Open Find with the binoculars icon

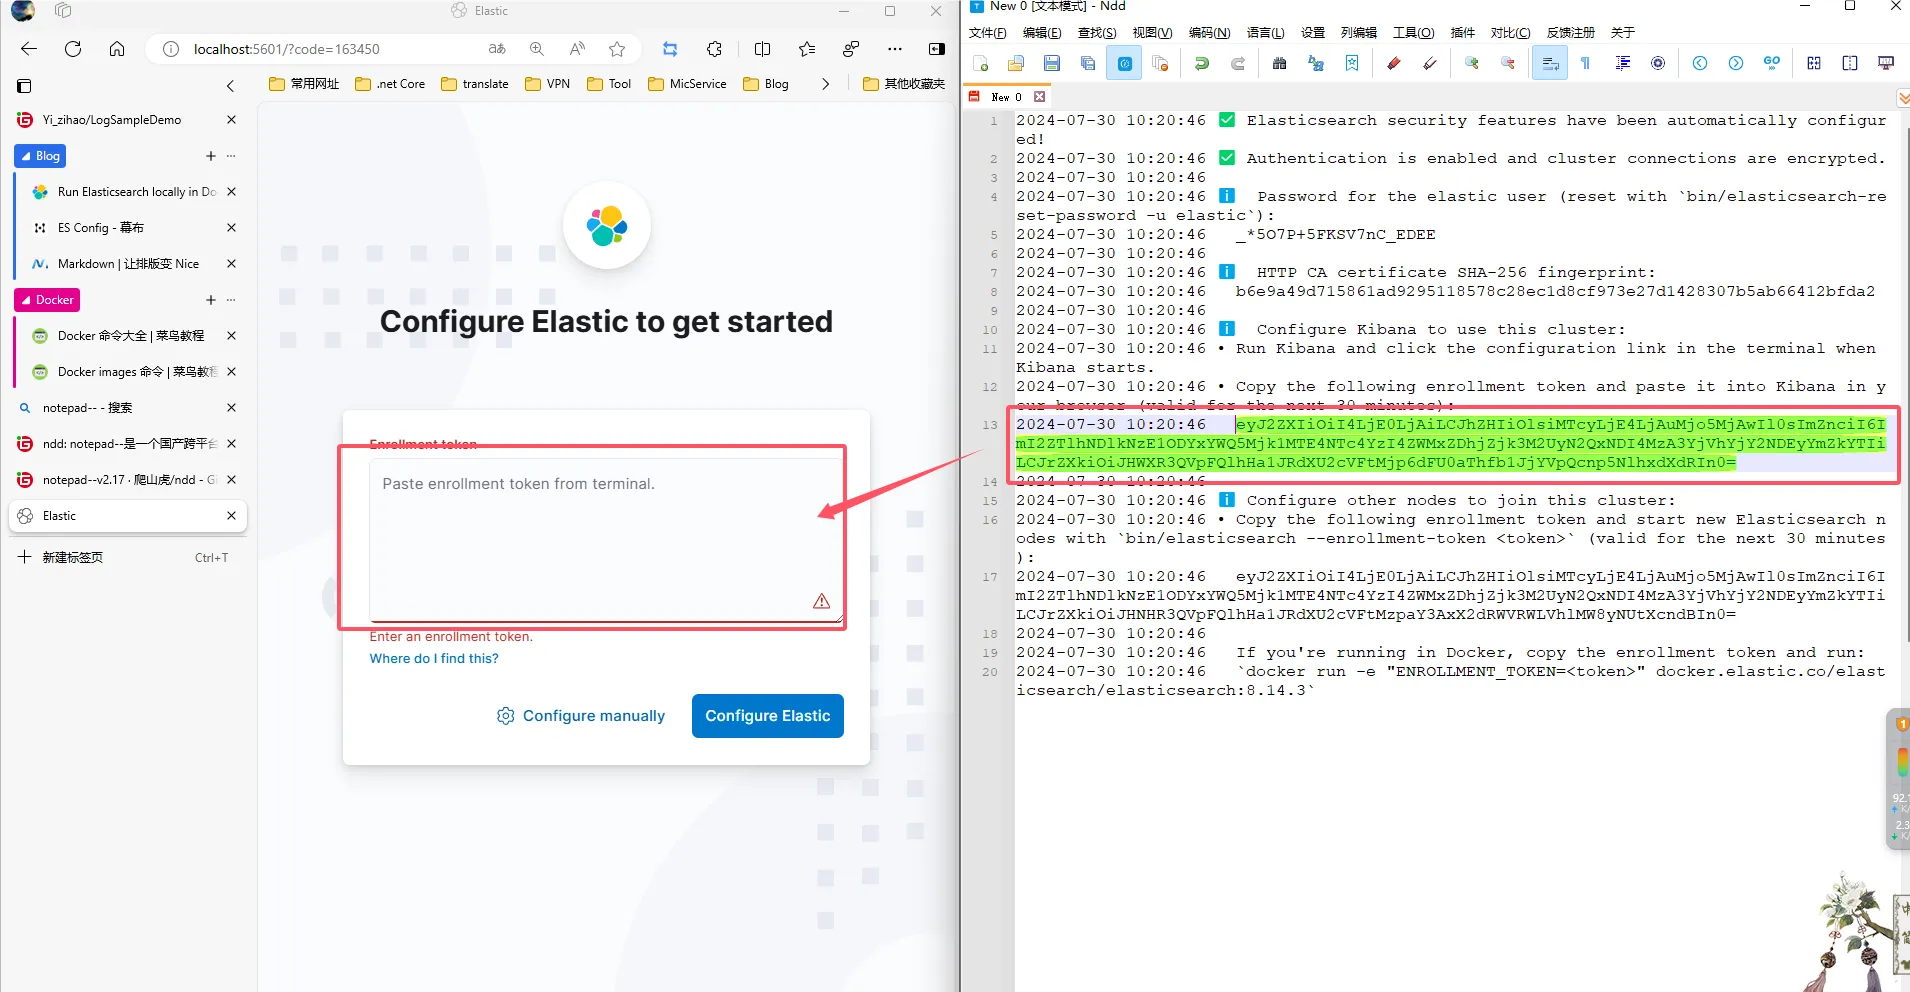(x=1279, y=63)
